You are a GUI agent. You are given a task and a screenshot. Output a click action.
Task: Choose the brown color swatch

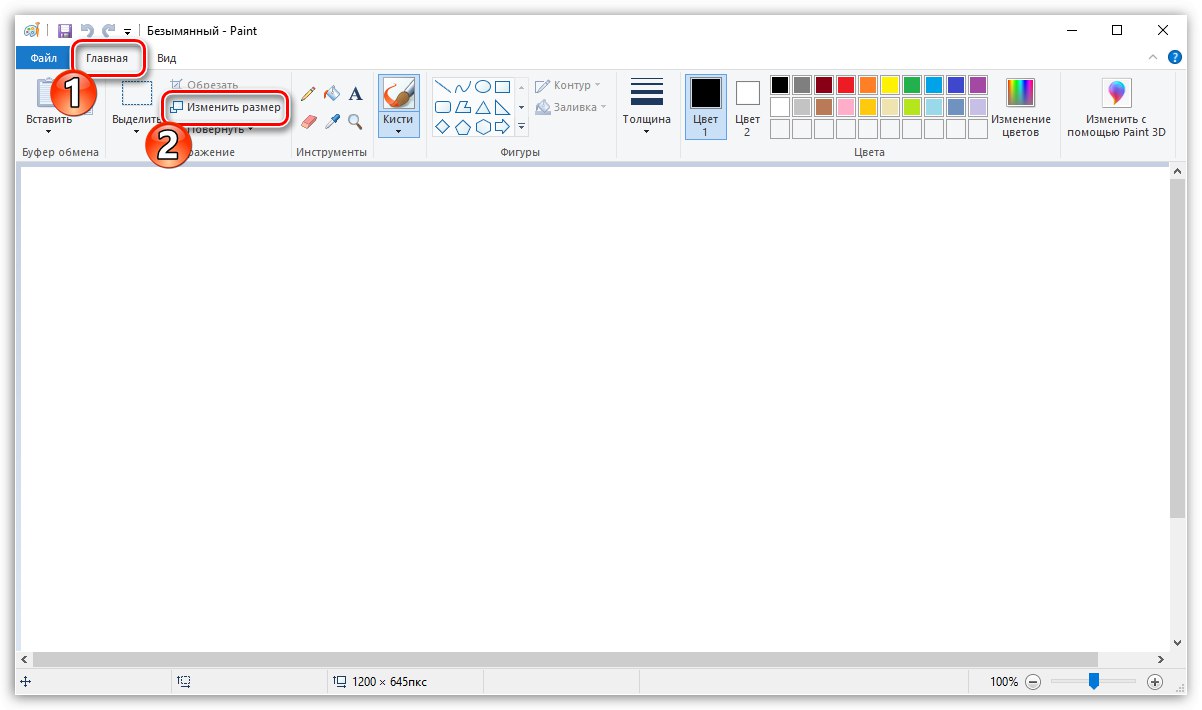click(823, 107)
